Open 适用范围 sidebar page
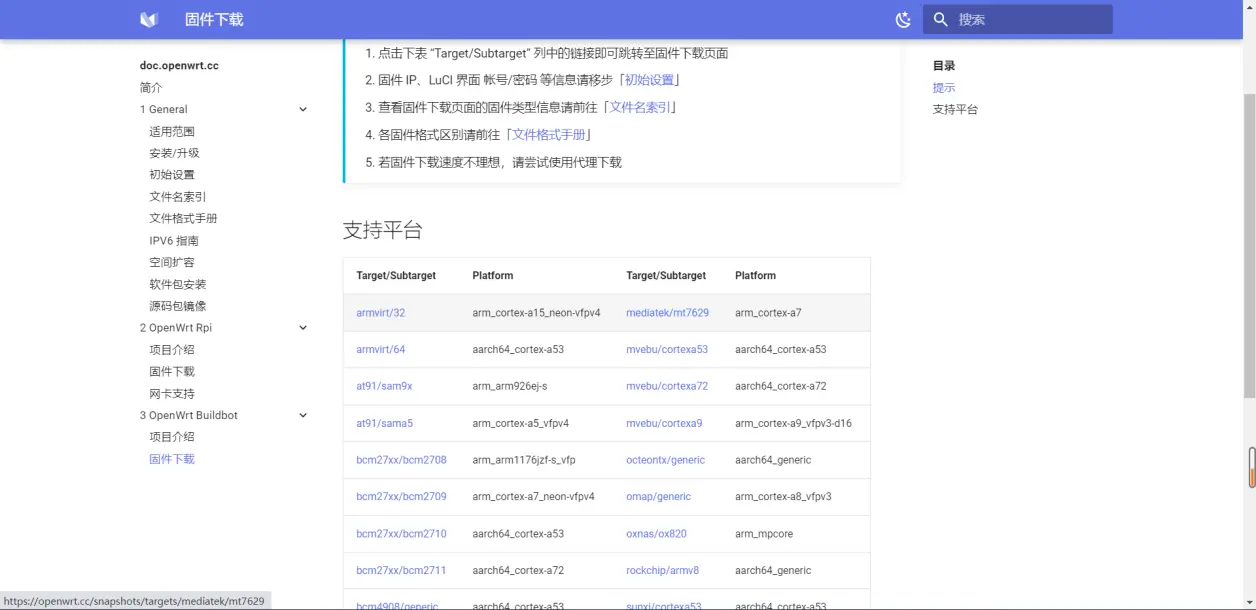 point(172,132)
